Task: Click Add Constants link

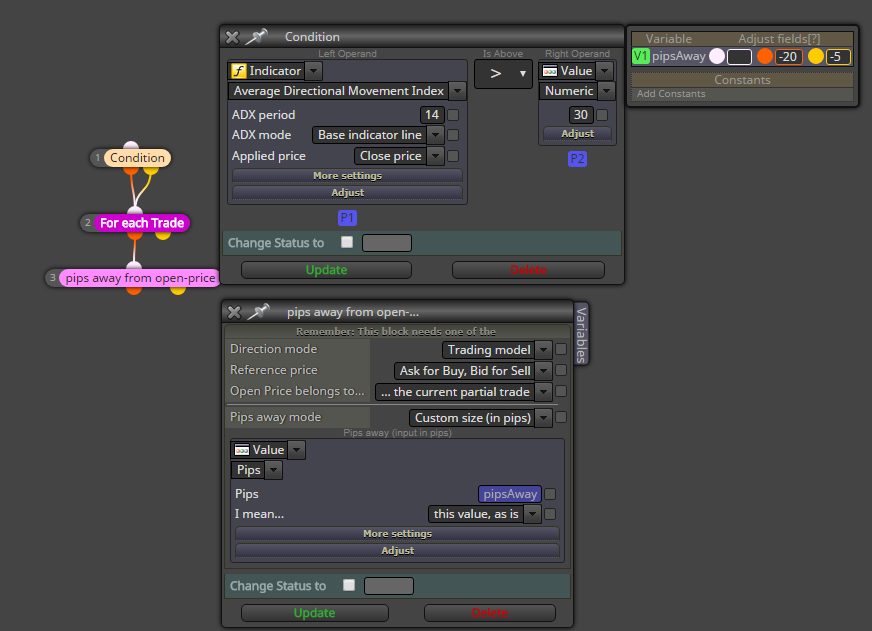Action: click(671, 94)
